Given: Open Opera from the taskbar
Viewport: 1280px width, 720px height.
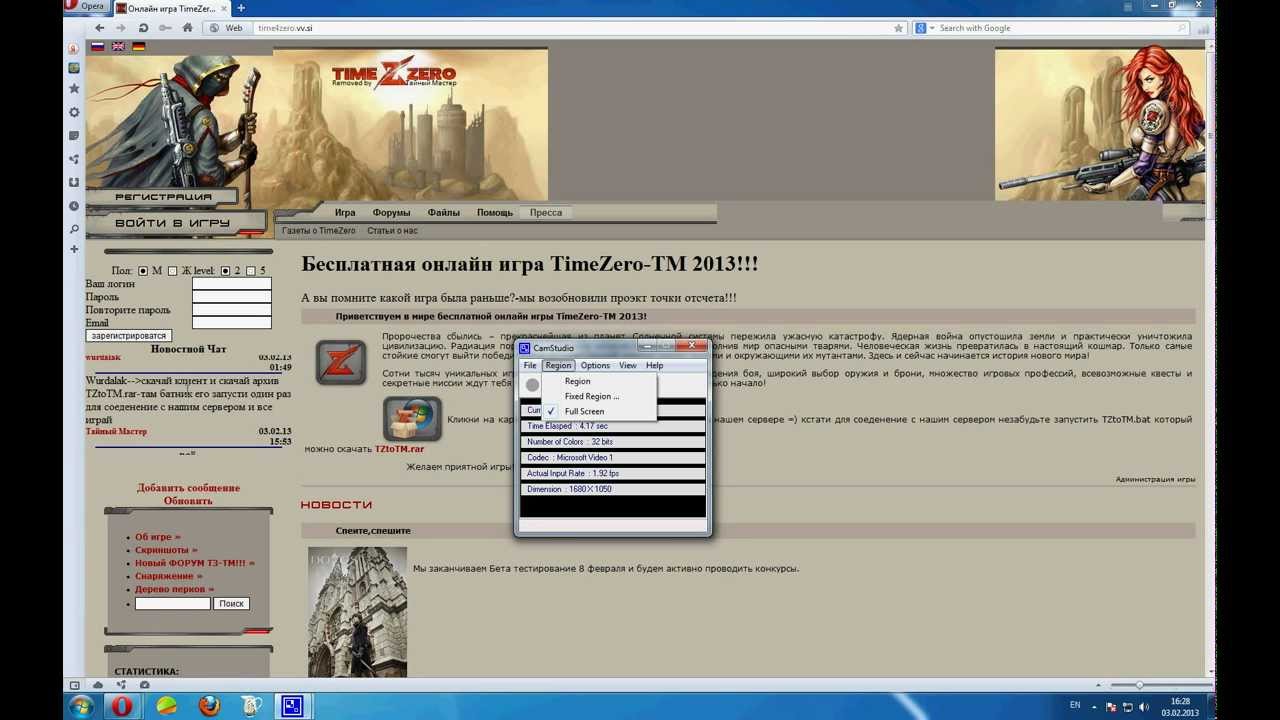Looking at the screenshot, I should coord(122,706).
